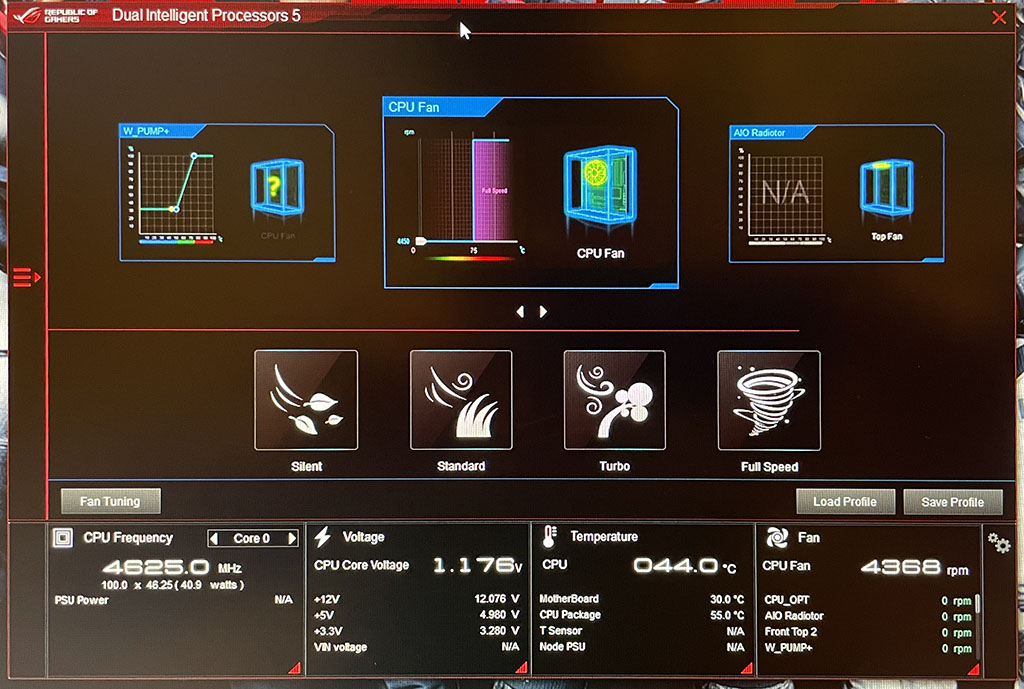Click the +12V voltage row

coord(416,599)
